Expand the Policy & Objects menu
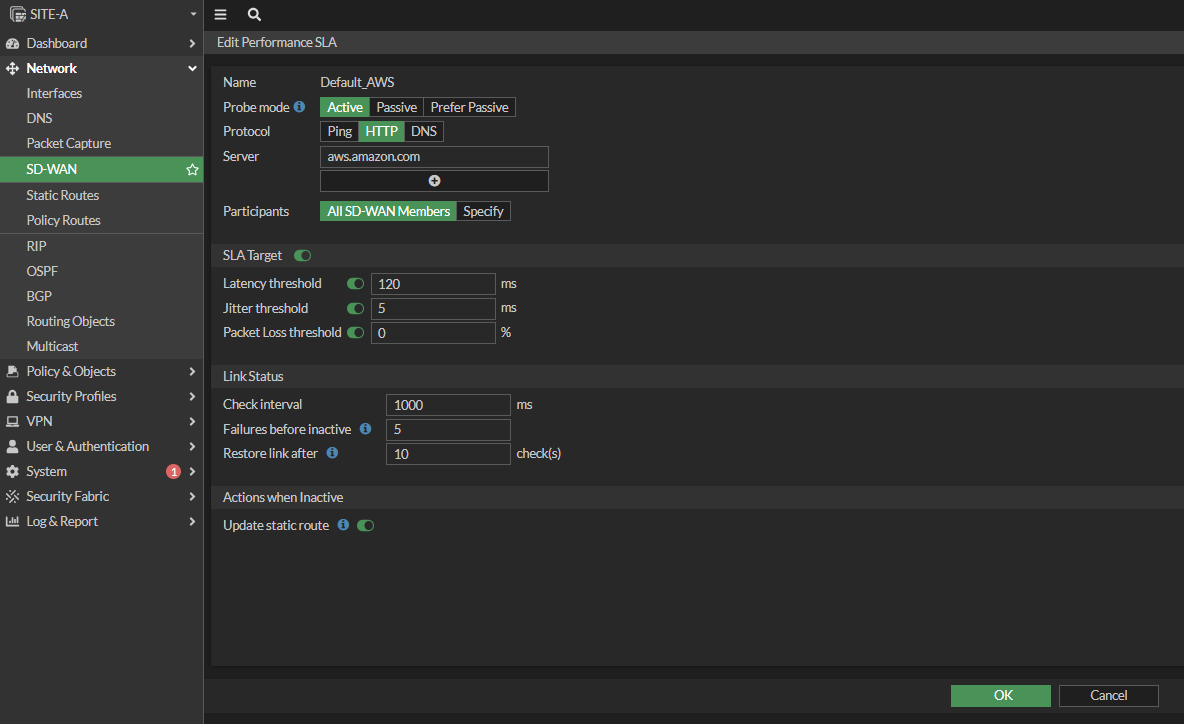 100,371
